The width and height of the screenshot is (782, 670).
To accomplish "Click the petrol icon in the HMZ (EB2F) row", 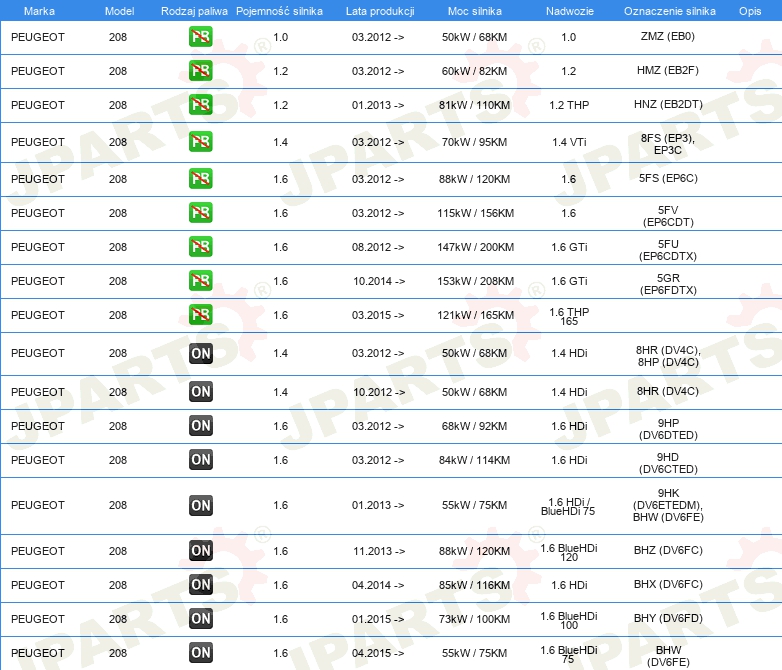I will (x=200, y=71).
